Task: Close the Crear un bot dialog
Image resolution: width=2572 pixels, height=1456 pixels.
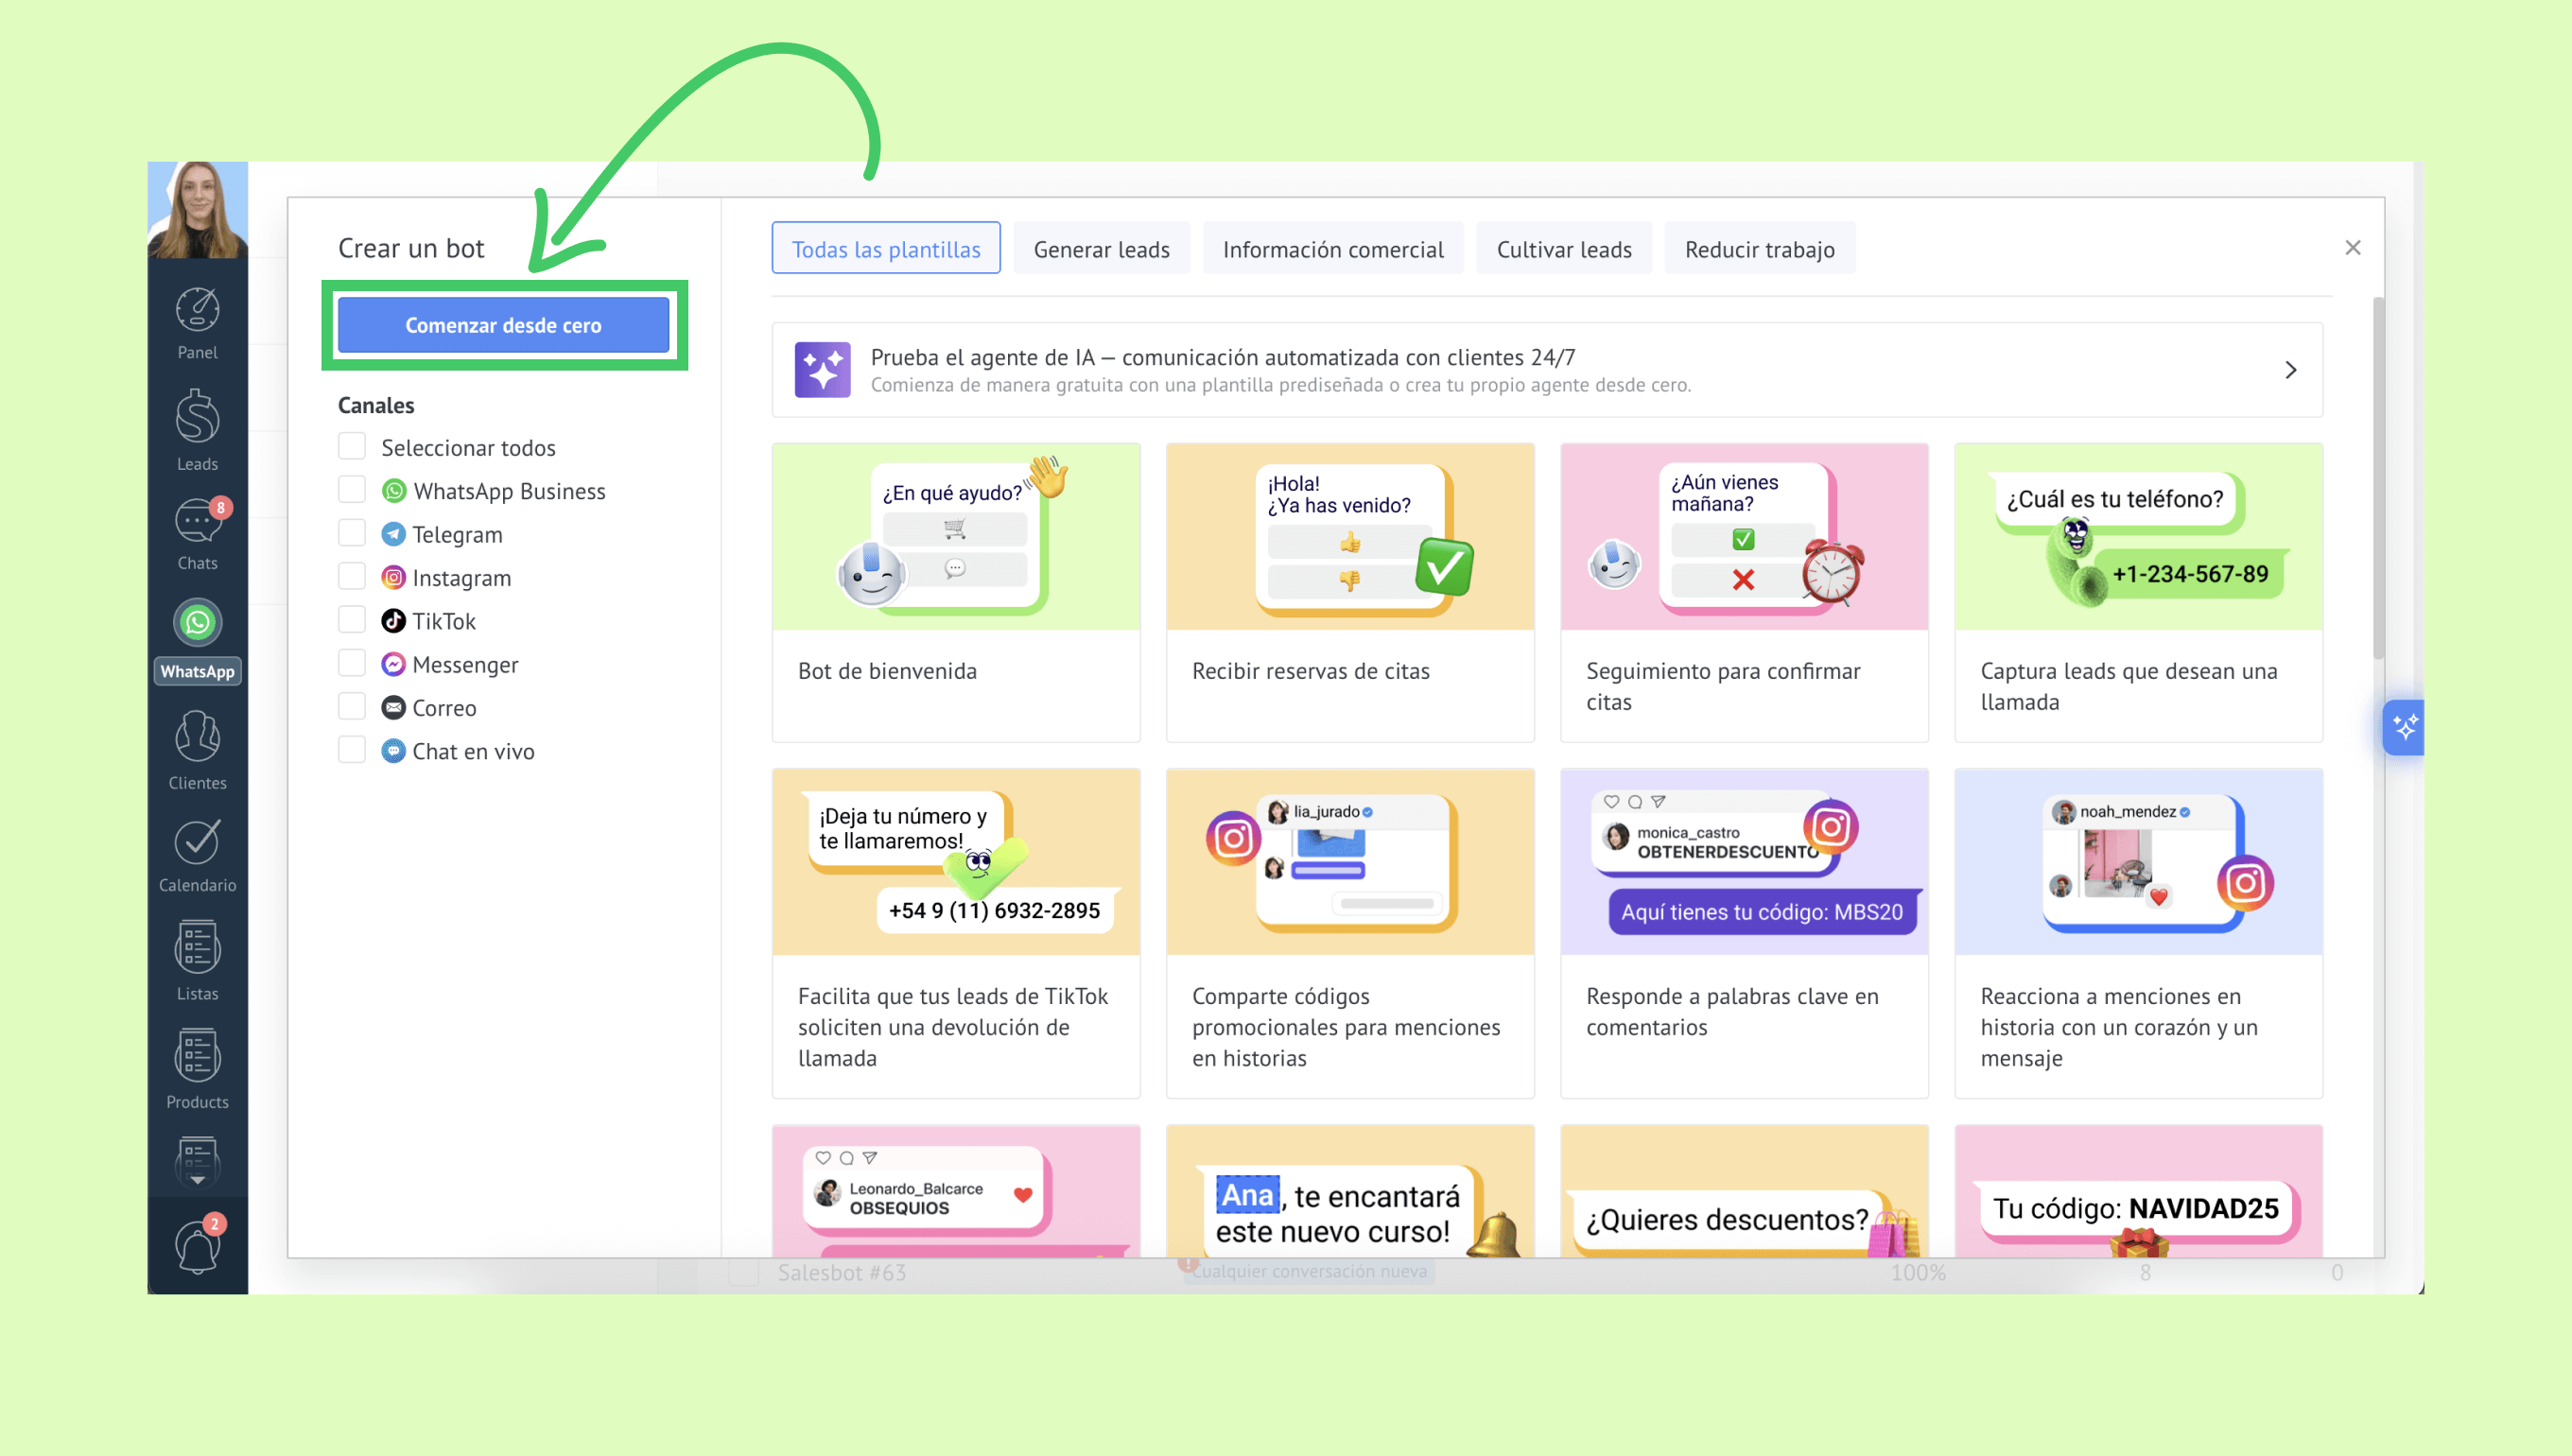Action: [2352, 247]
